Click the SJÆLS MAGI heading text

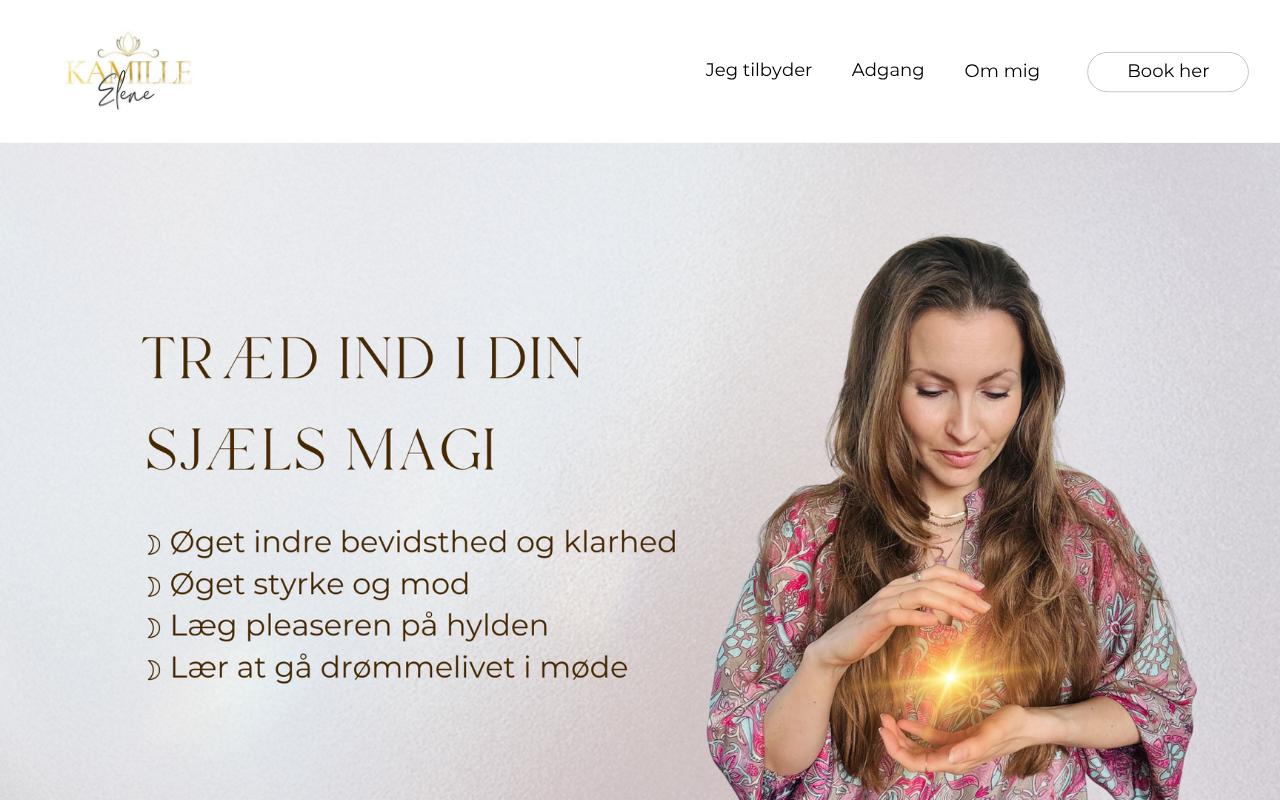[321, 450]
